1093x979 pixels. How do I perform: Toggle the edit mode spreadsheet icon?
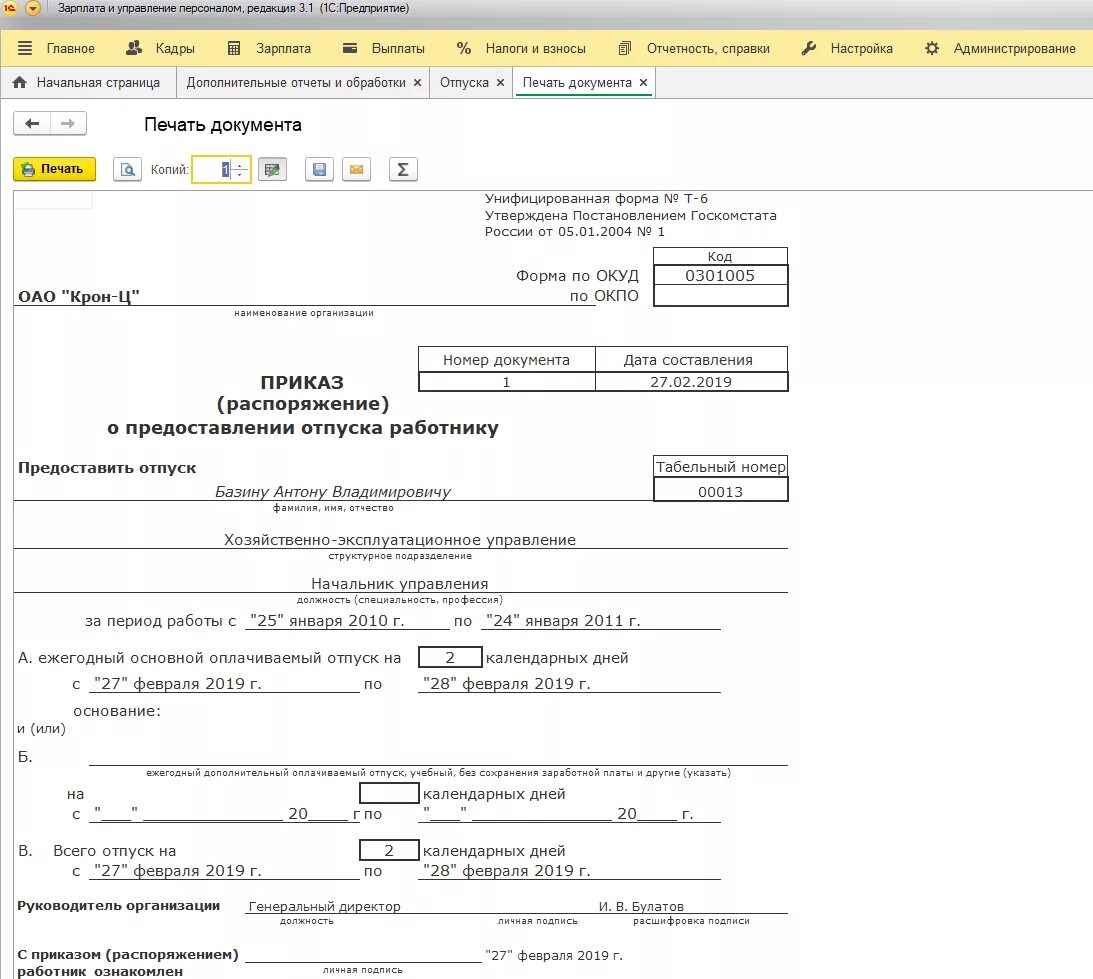pos(273,169)
